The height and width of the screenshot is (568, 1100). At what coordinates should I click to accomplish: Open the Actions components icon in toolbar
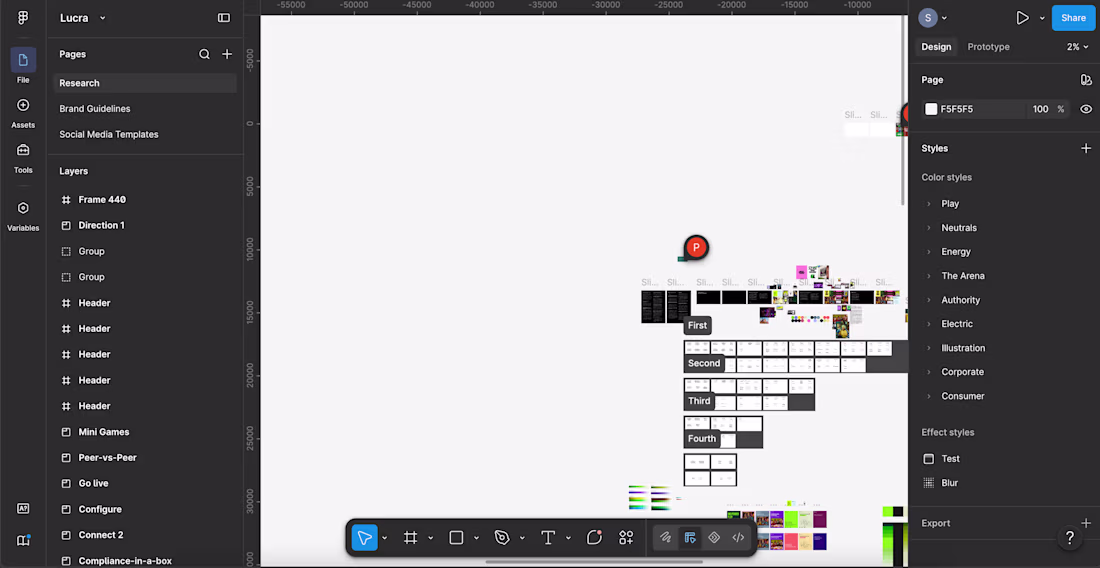[x=626, y=538]
